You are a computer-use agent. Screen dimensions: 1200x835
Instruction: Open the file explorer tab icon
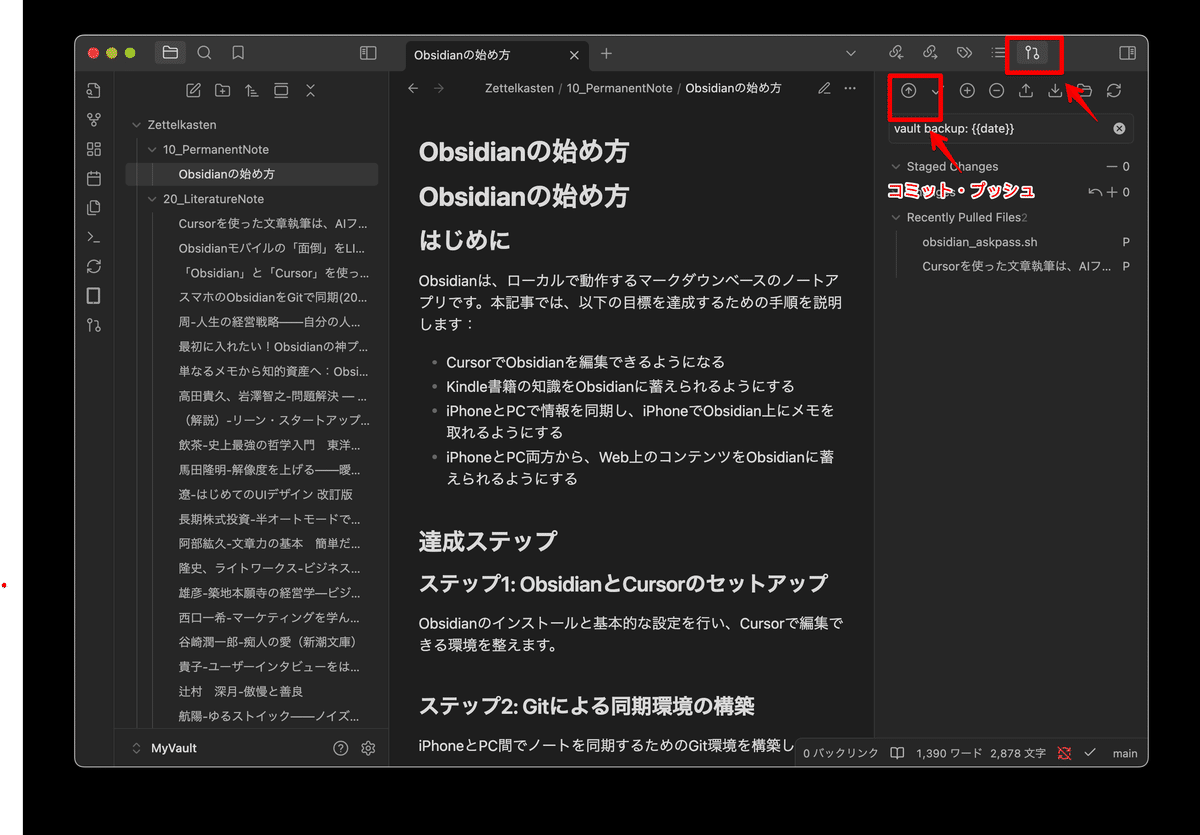(170, 53)
